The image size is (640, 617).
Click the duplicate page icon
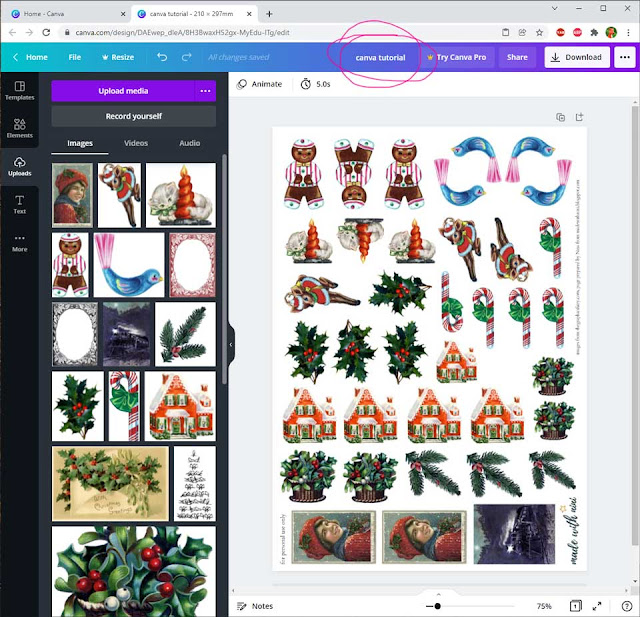(x=561, y=118)
